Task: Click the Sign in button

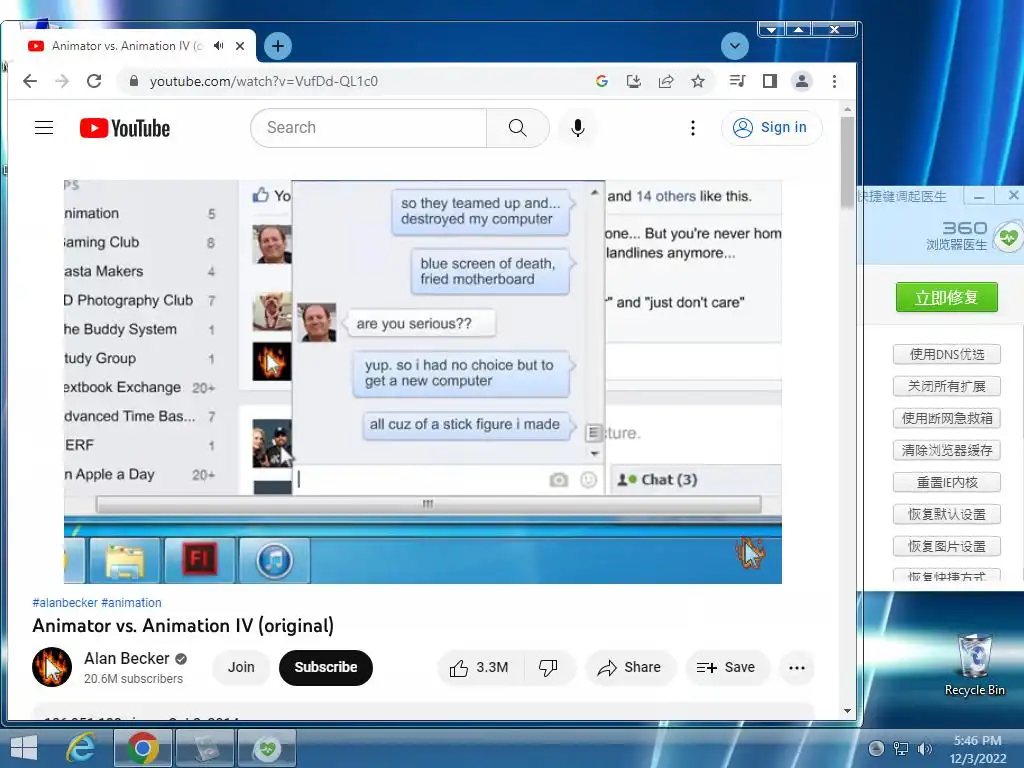Action: [x=771, y=127]
